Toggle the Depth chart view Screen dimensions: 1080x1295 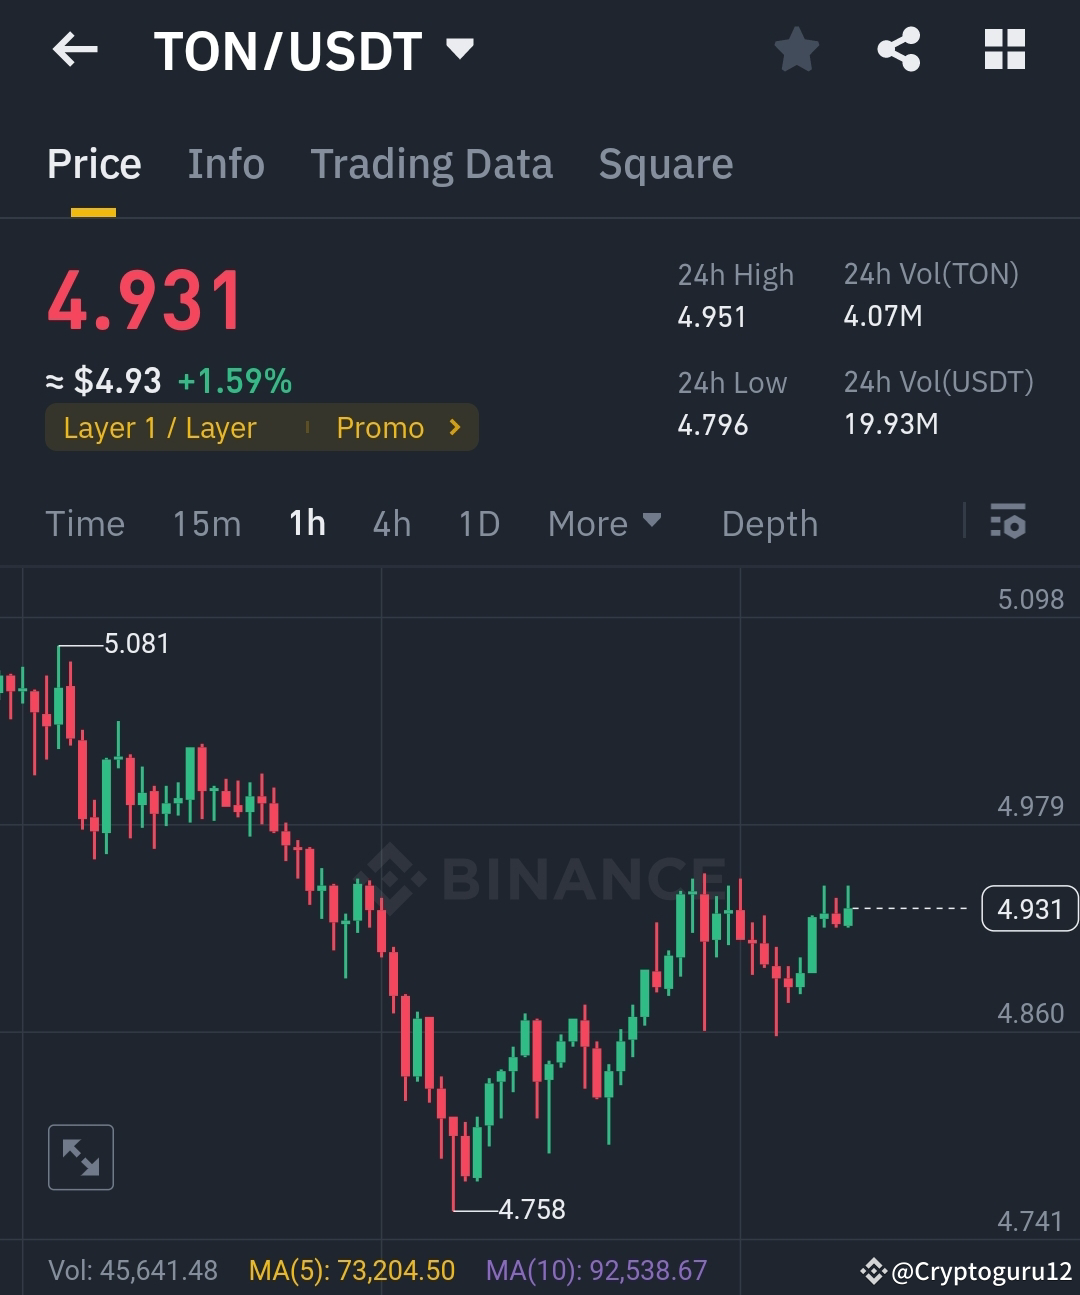pos(769,523)
